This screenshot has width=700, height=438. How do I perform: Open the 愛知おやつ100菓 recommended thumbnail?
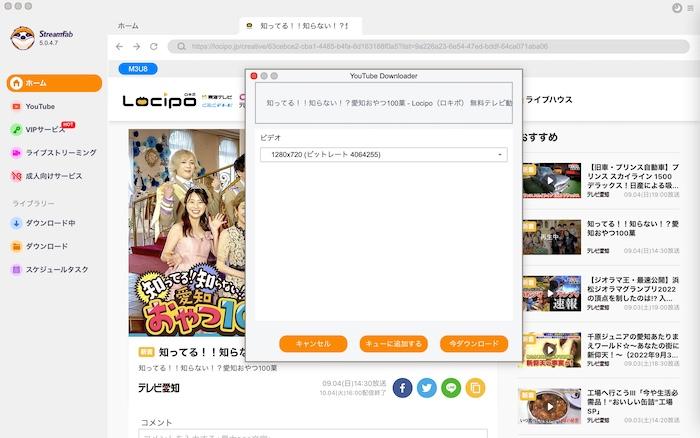click(x=551, y=237)
